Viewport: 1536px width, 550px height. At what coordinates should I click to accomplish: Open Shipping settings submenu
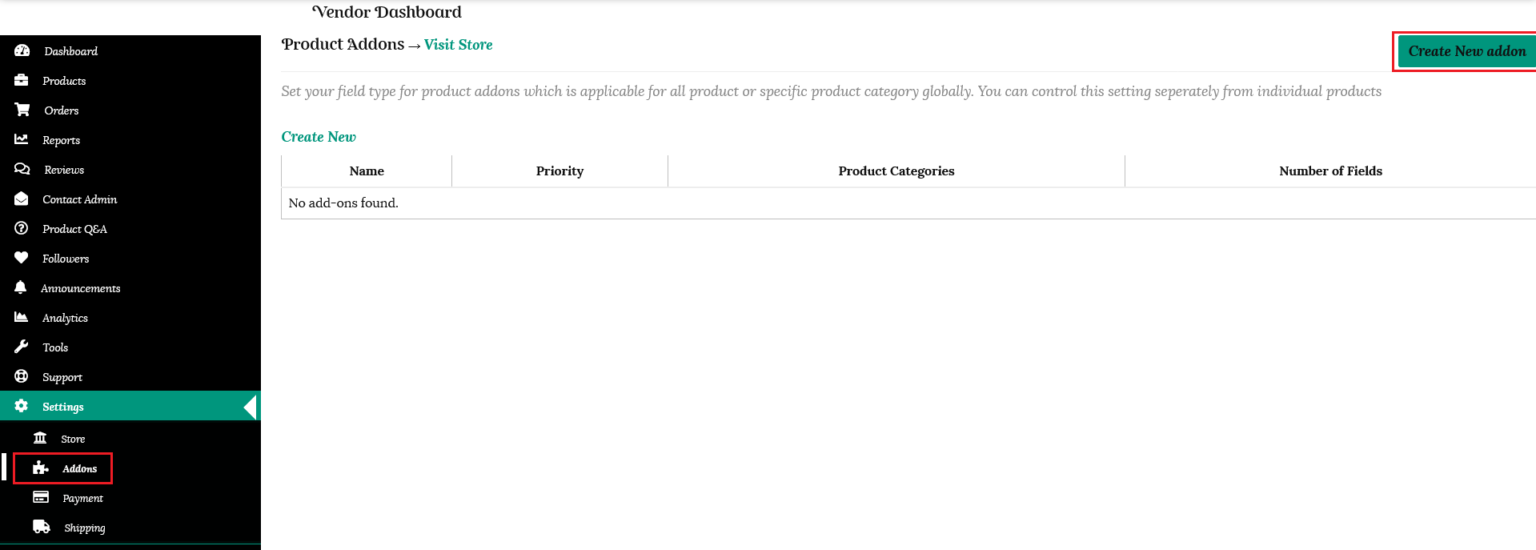point(84,528)
